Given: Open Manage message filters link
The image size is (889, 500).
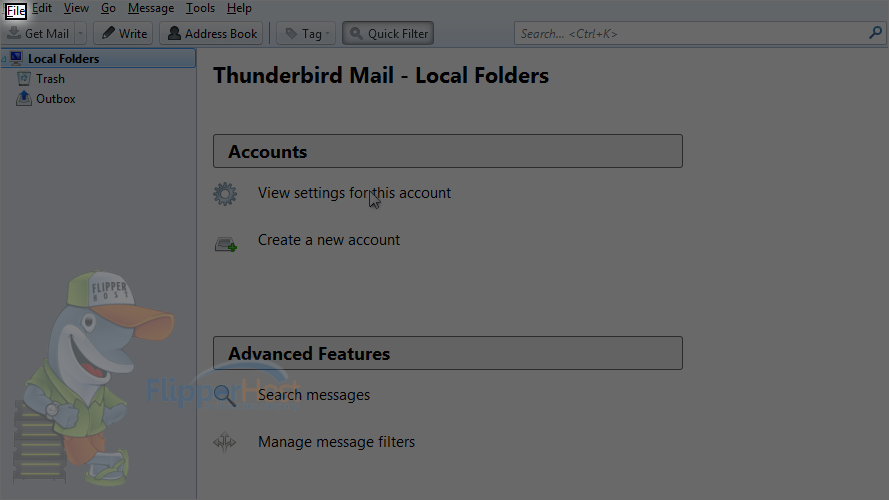Looking at the screenshot, I should 336,442.
